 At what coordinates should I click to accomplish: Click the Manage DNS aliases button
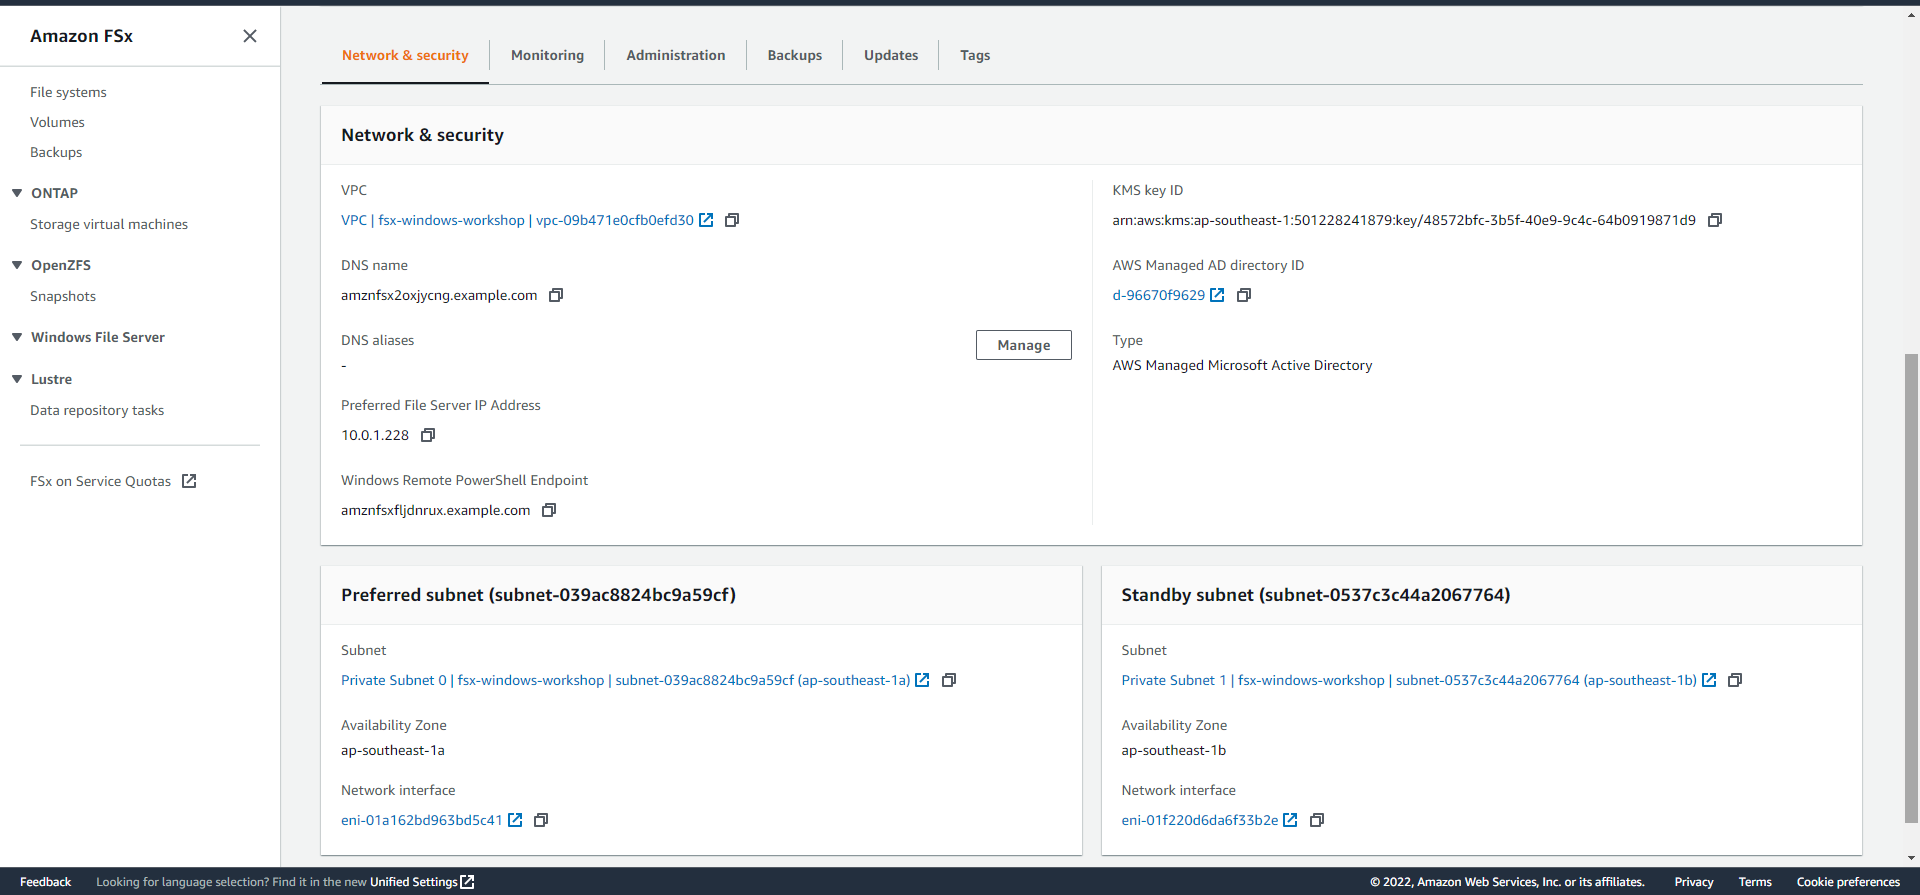(1023, 345)
